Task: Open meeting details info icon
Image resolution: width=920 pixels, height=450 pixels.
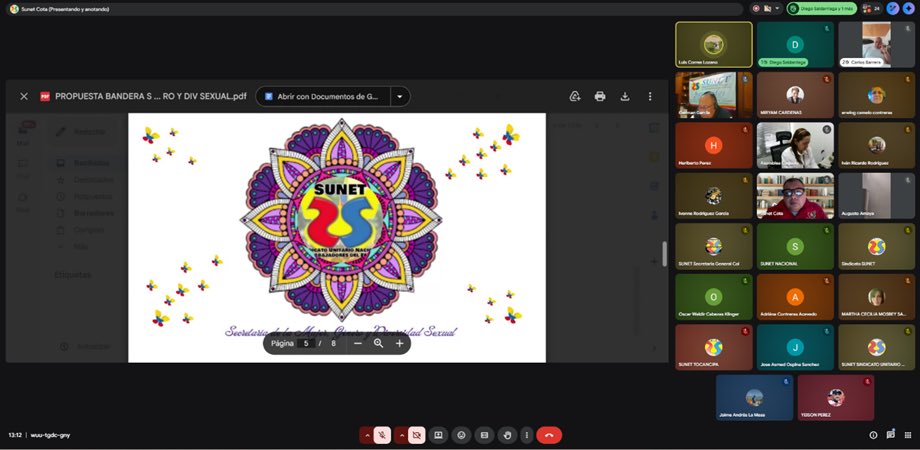Action: pyautogui.click(x=873, y=435)
